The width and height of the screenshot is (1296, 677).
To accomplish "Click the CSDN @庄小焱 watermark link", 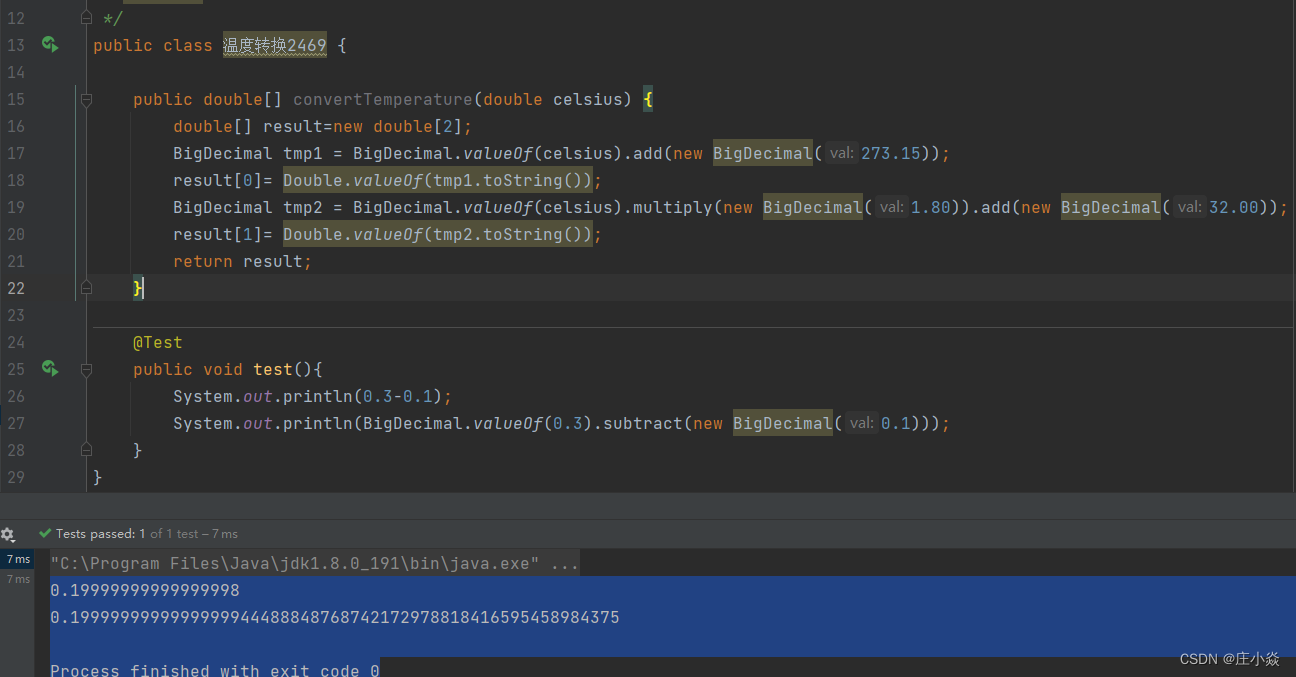I will tap(1229, 659).
